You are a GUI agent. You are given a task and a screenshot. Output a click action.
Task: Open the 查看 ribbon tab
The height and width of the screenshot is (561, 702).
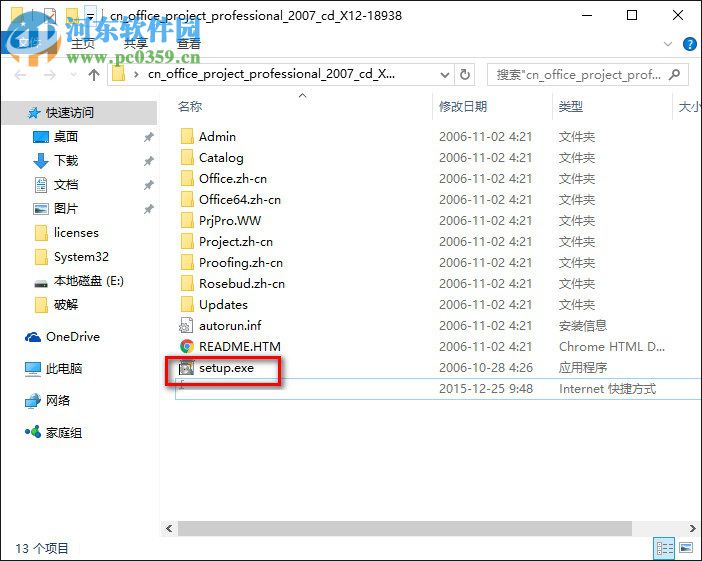pos(189,43)
